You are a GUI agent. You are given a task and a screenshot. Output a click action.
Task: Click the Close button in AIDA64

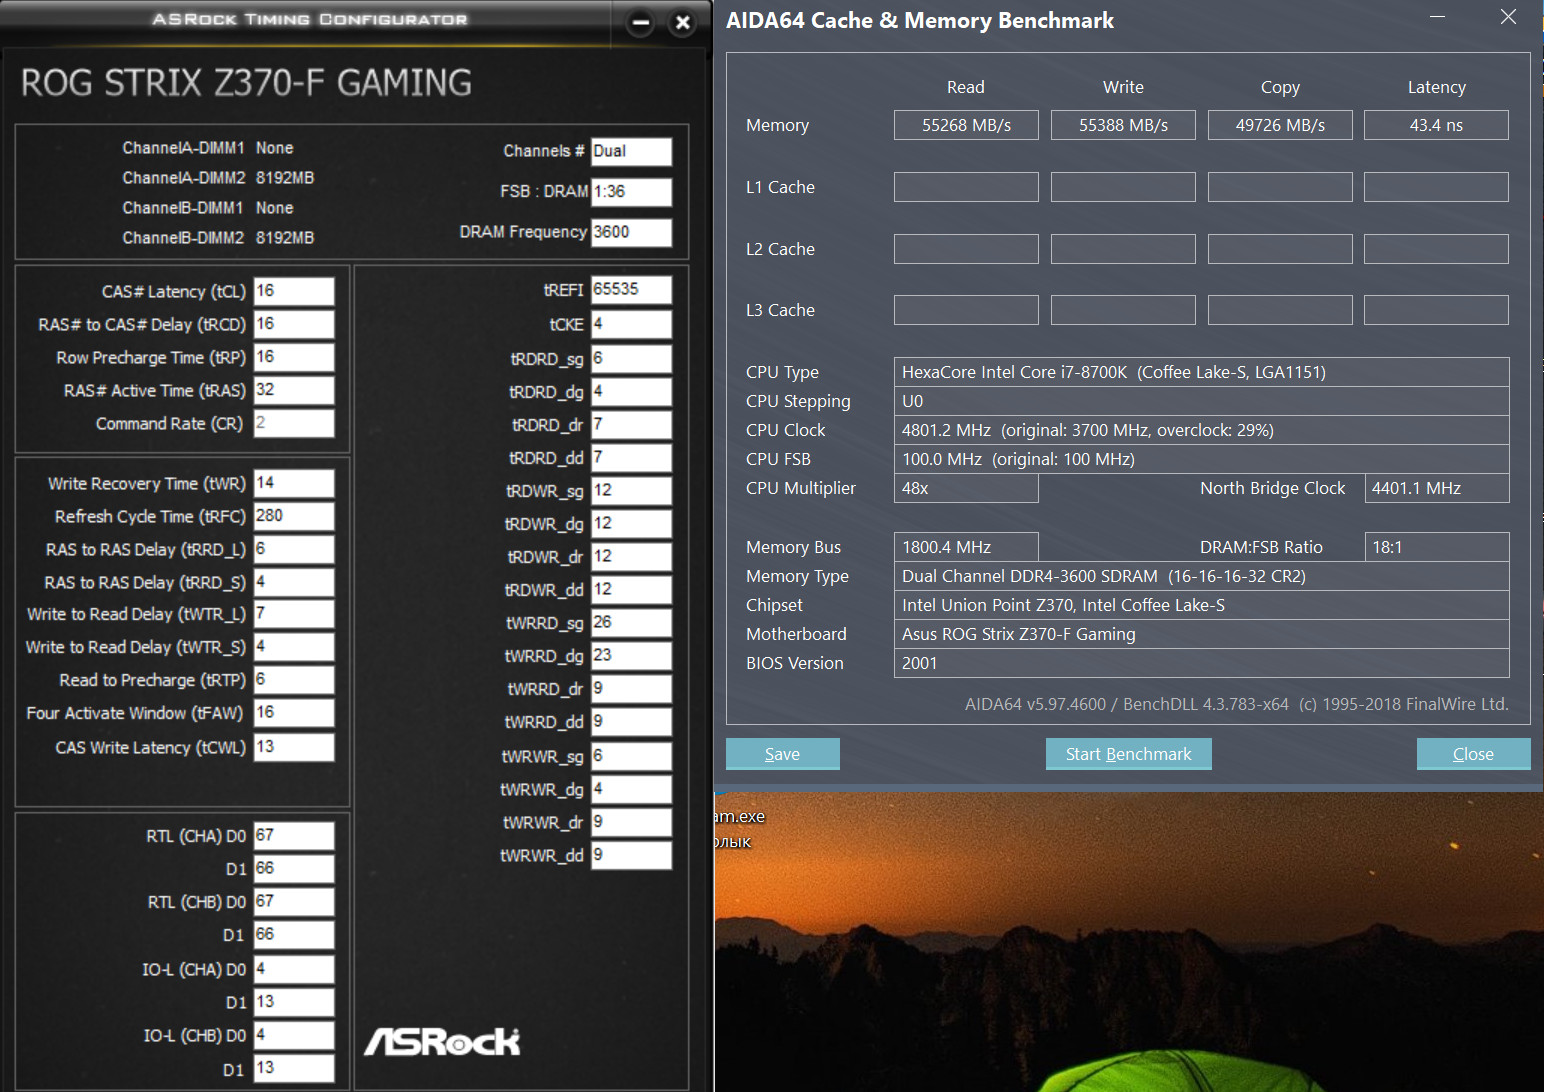coord(1473,754)
